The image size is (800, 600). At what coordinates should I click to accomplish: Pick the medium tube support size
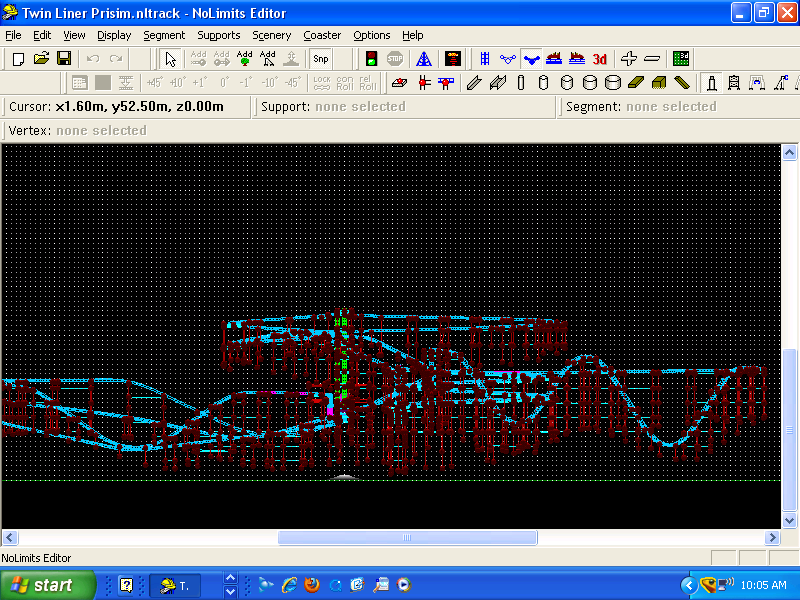[x=566, y=83]
